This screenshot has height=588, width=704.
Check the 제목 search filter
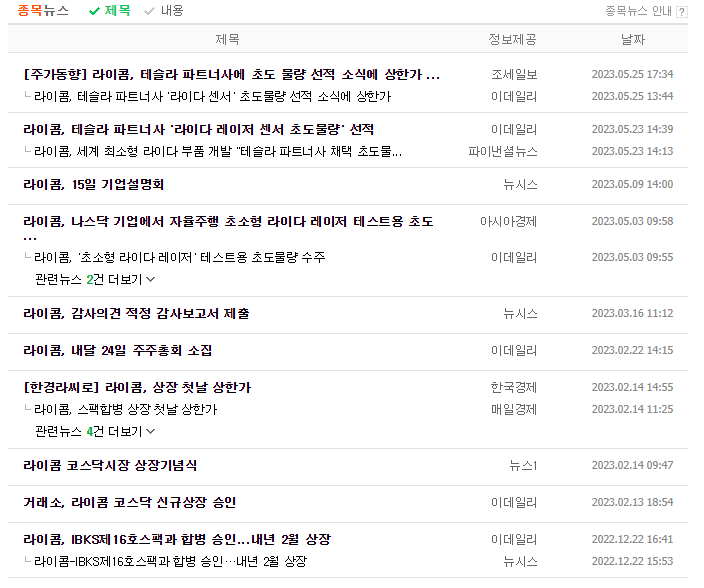tap(110, 11)
